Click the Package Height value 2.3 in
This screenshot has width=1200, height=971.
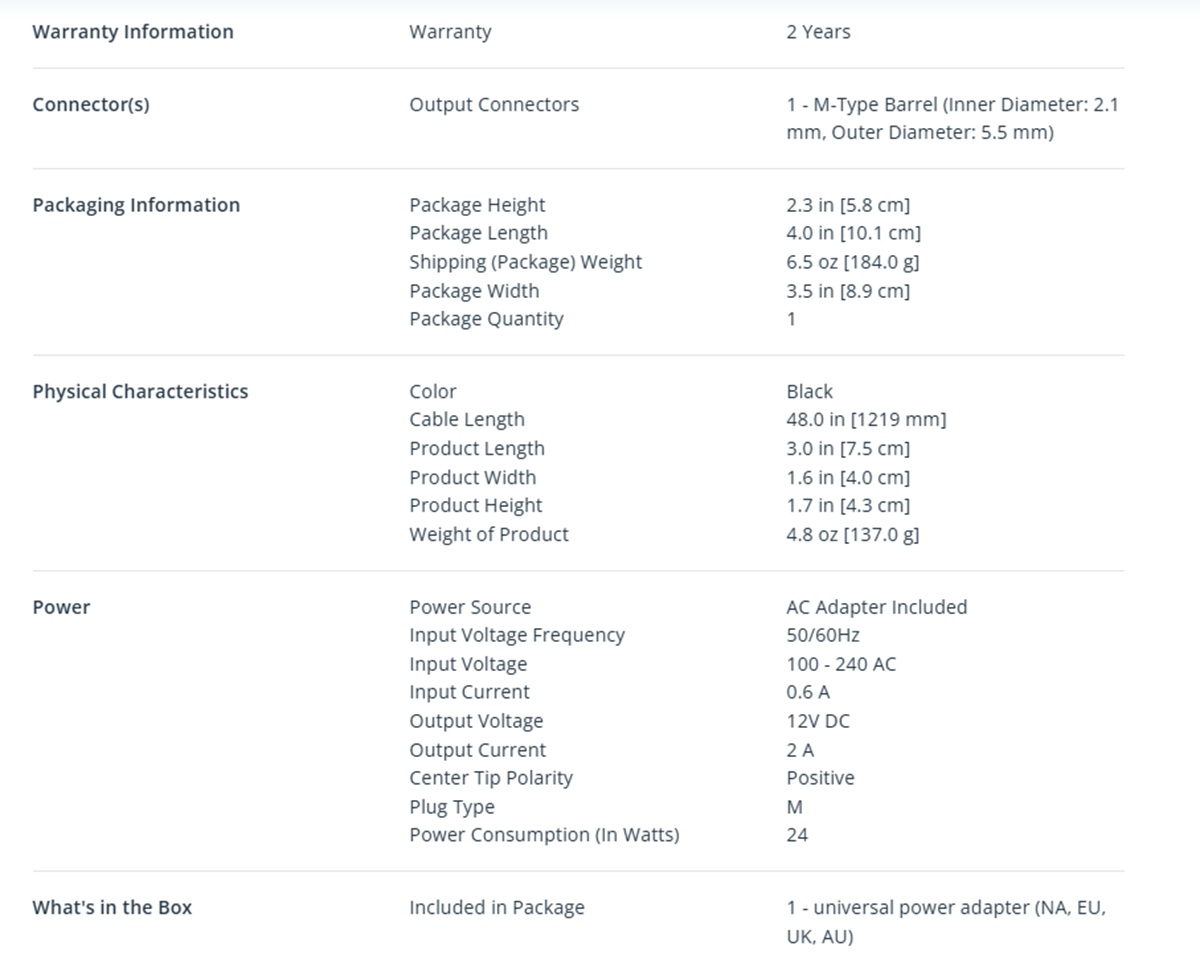[848, 205]
